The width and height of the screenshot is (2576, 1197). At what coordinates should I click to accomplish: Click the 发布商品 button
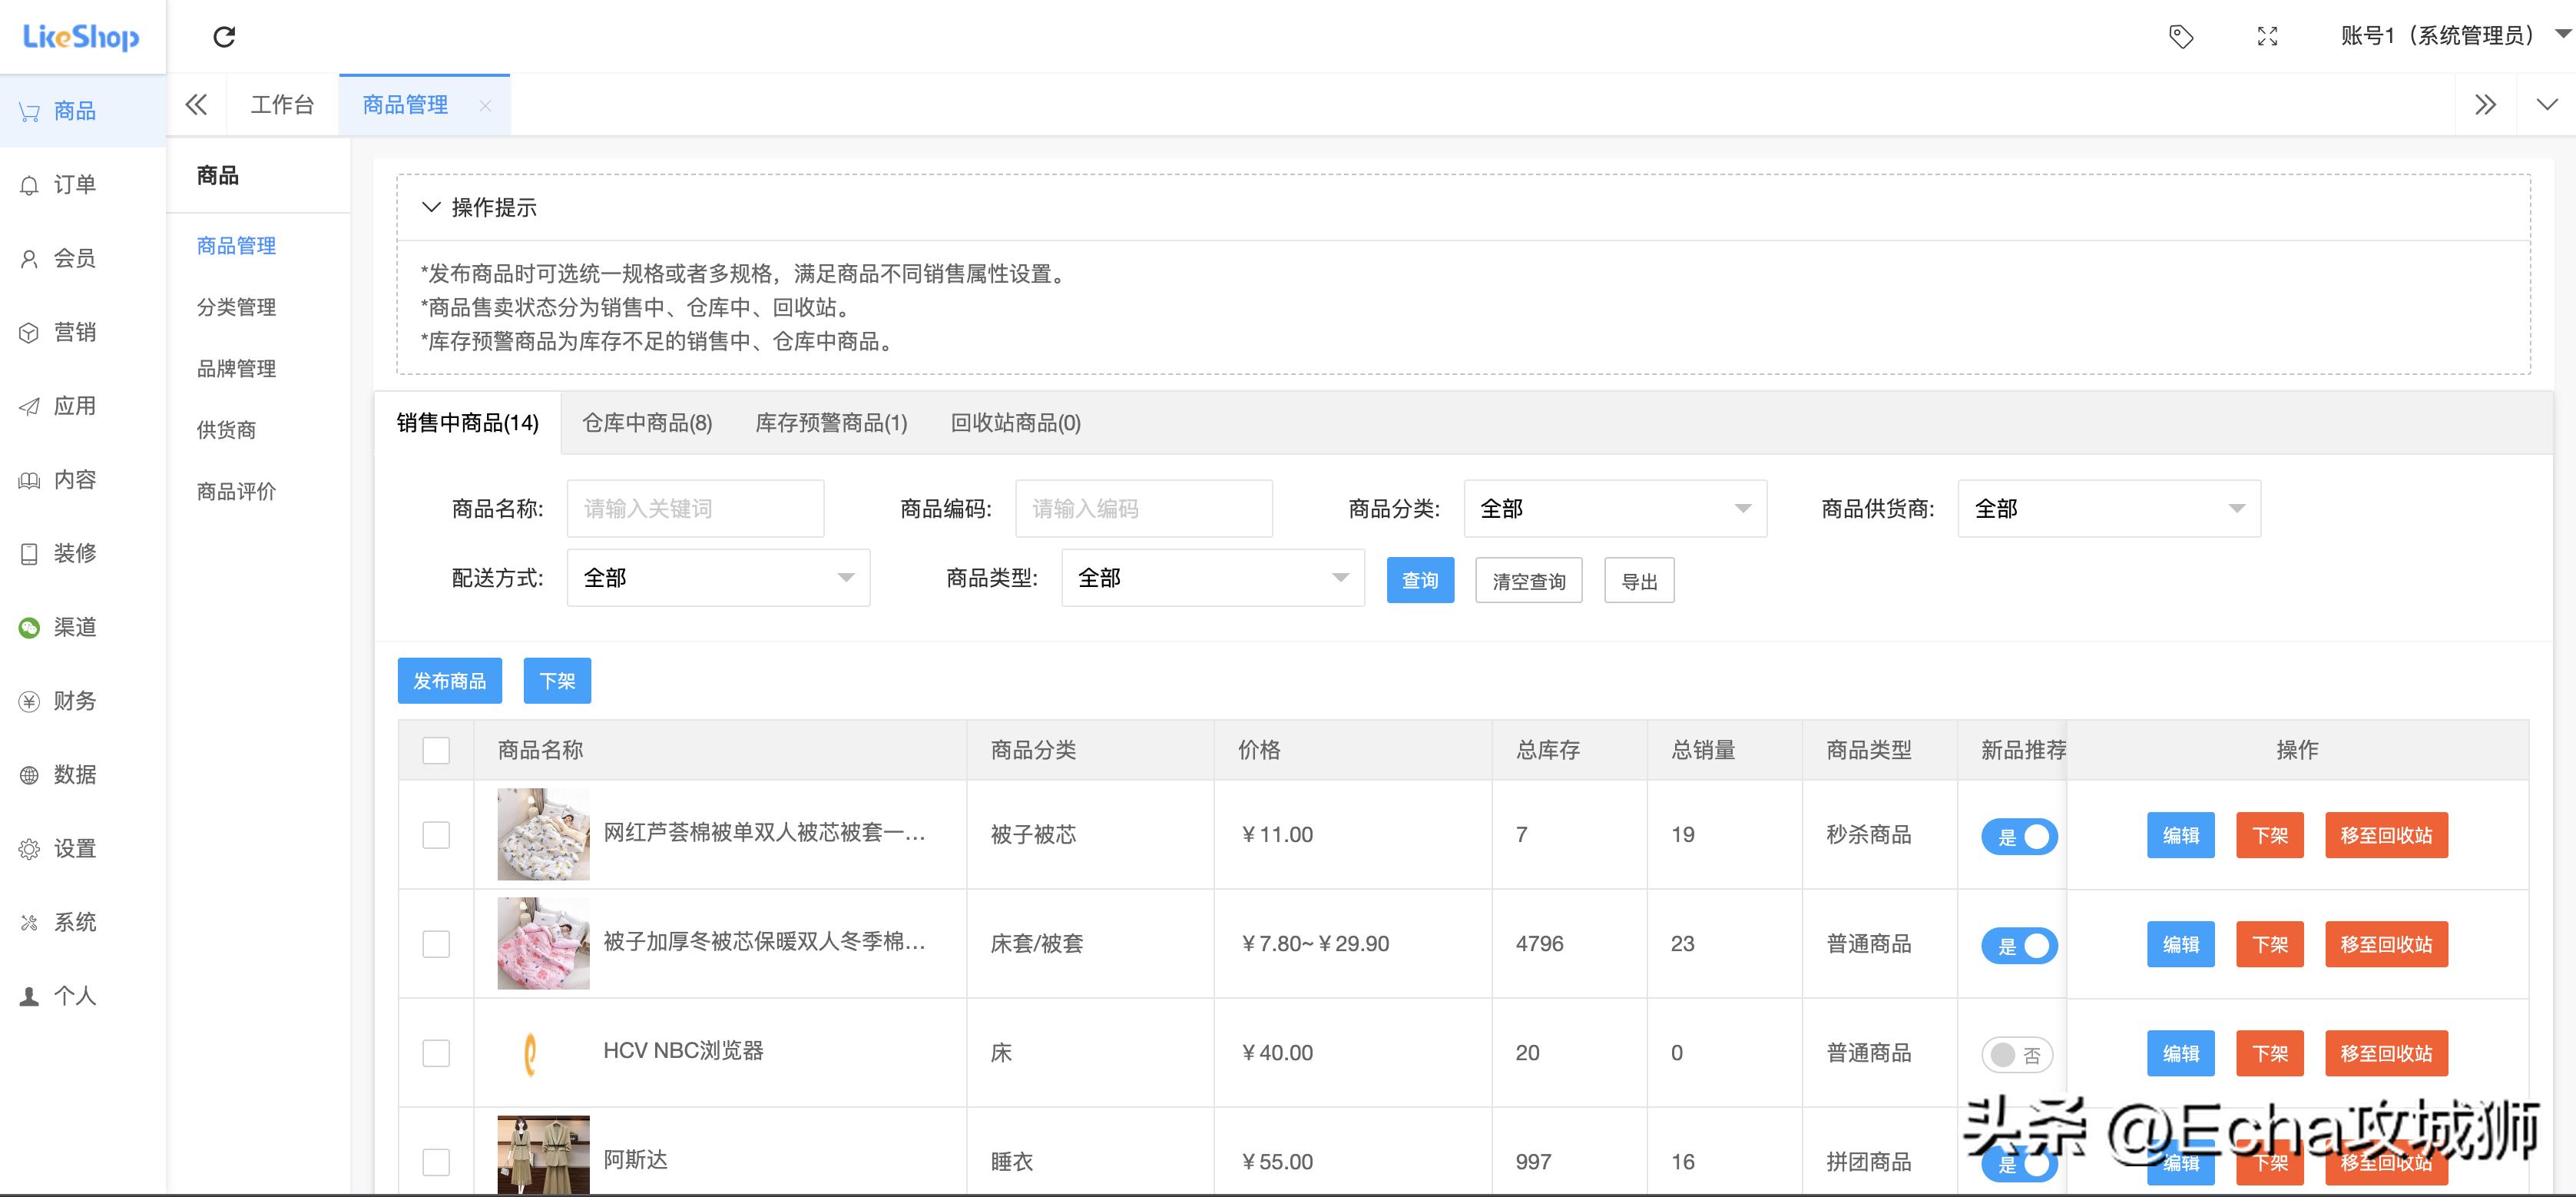tap(449, 680)
